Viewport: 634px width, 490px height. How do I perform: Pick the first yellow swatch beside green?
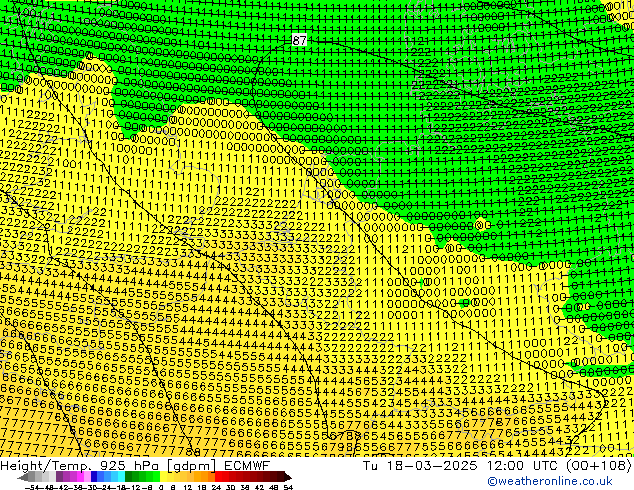click(x=163, y=477)
